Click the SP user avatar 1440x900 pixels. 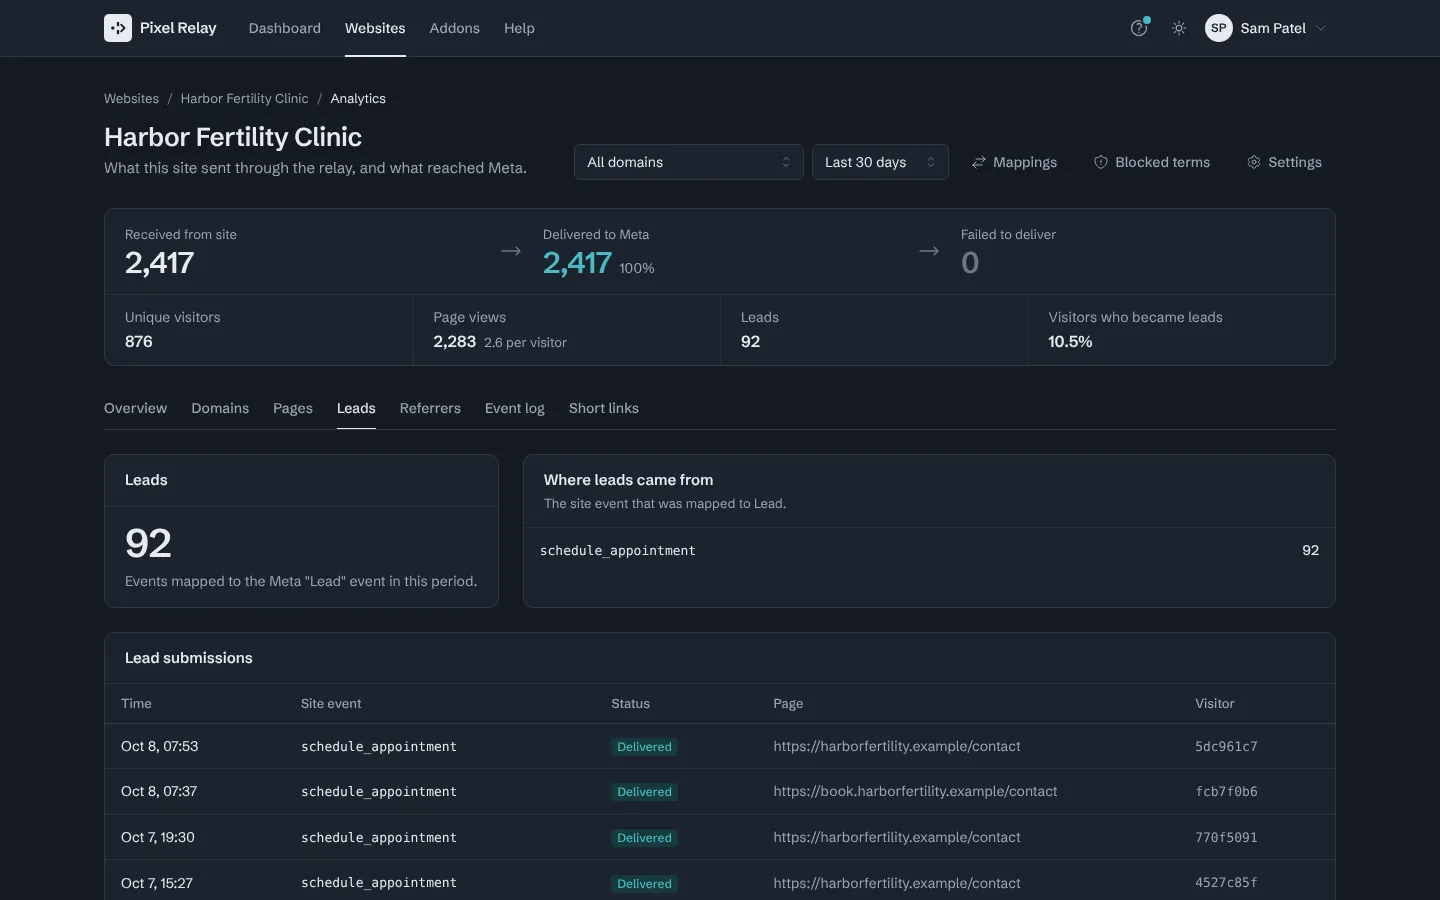[x=1218, y=28]
